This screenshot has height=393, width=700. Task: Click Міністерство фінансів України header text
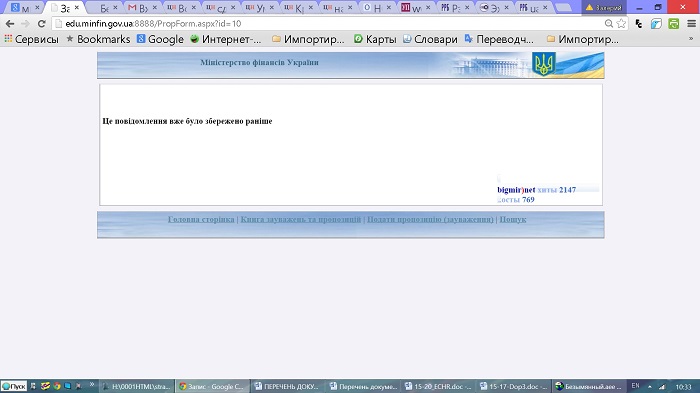(x=259, y=63)
